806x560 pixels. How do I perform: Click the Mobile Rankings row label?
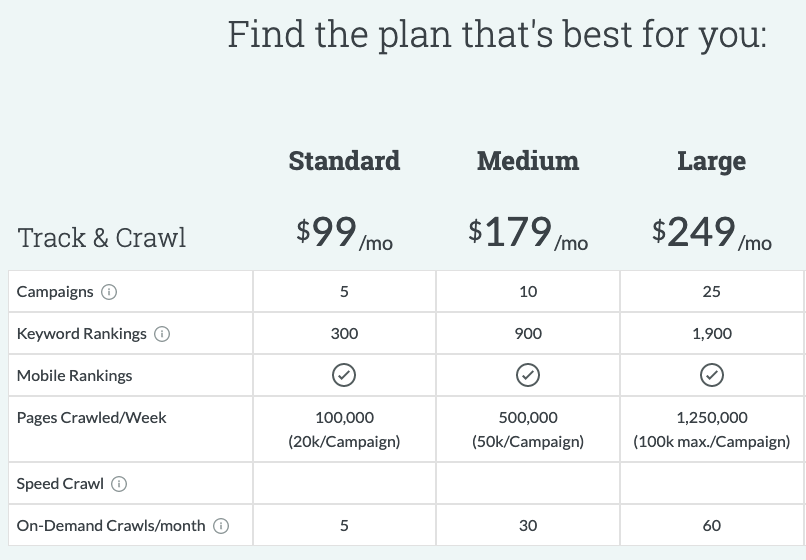click(74, 376)
